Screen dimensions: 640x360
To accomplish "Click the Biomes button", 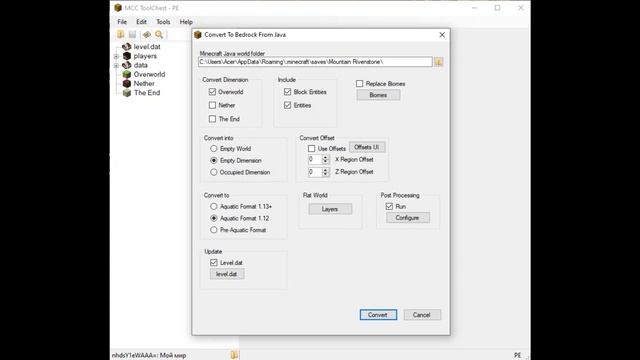I will tap(378, 95).
